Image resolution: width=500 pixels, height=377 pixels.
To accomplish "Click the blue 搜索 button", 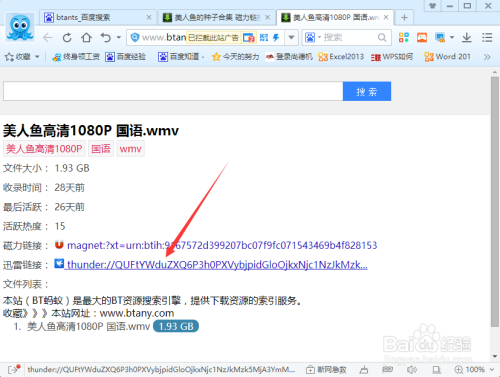I will pos(367,91).
